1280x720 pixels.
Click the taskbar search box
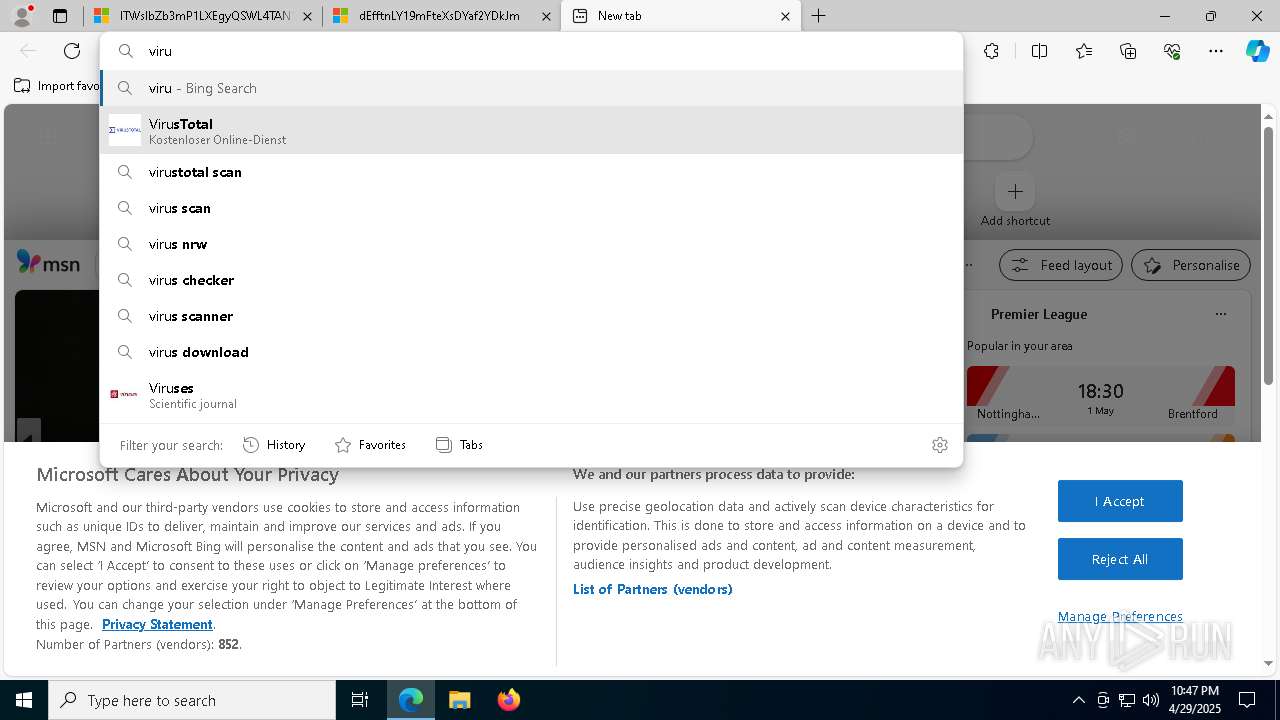(192, 700)
